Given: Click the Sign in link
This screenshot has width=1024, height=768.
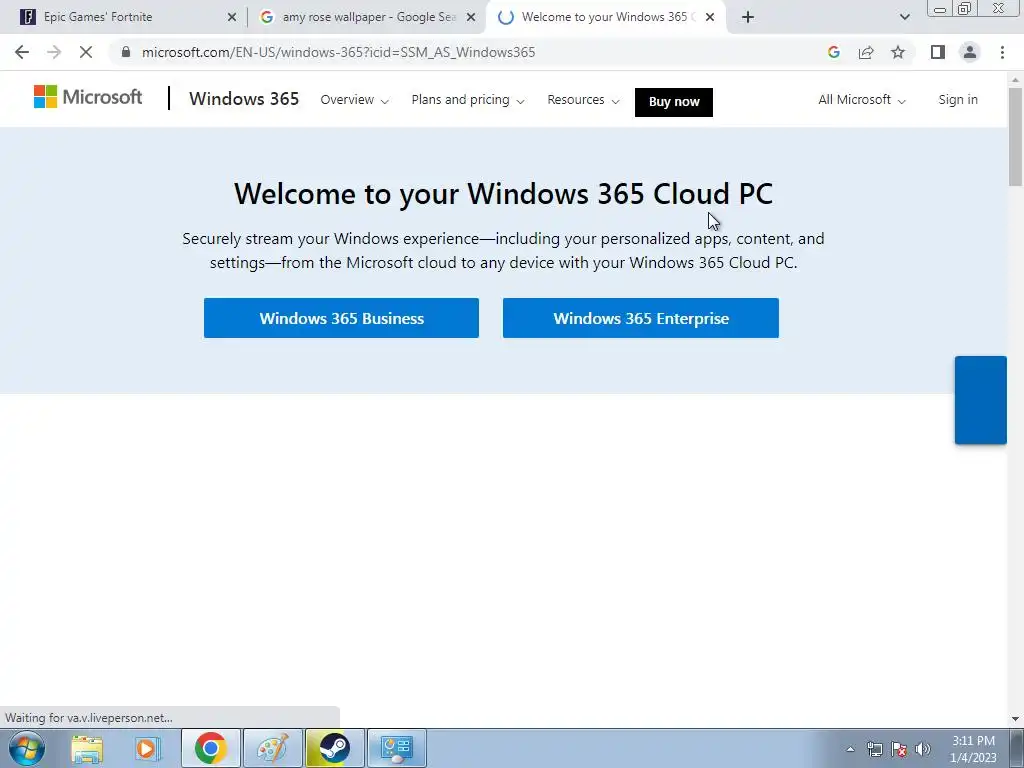Looking at the screenshot, I should (958, 100).
